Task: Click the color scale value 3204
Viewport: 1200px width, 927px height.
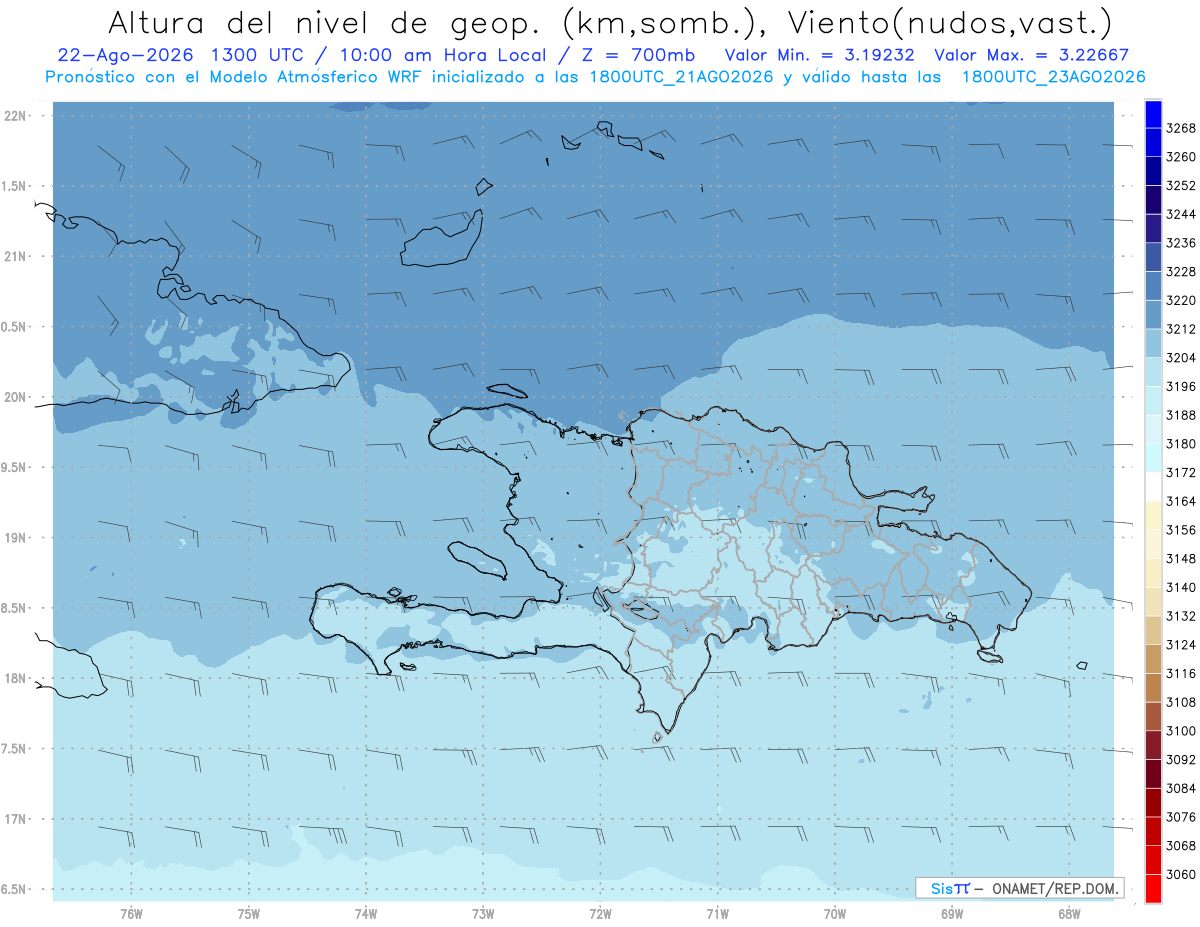Action: pos(1181,358)
